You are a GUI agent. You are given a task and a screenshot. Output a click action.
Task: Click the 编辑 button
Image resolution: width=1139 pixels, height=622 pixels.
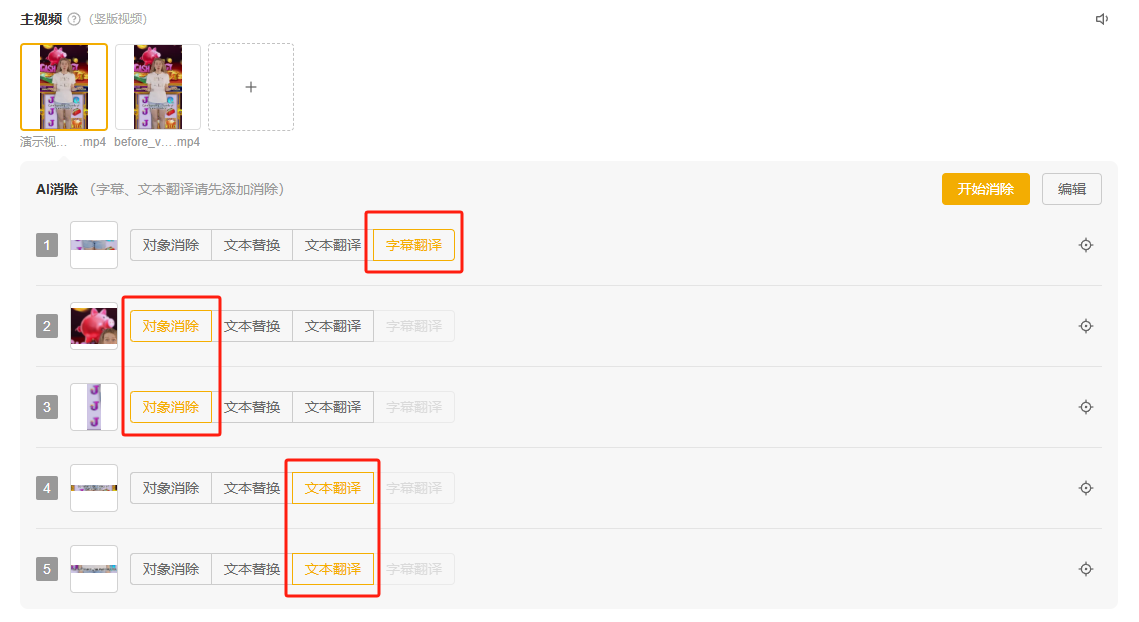coord(1071,189)
